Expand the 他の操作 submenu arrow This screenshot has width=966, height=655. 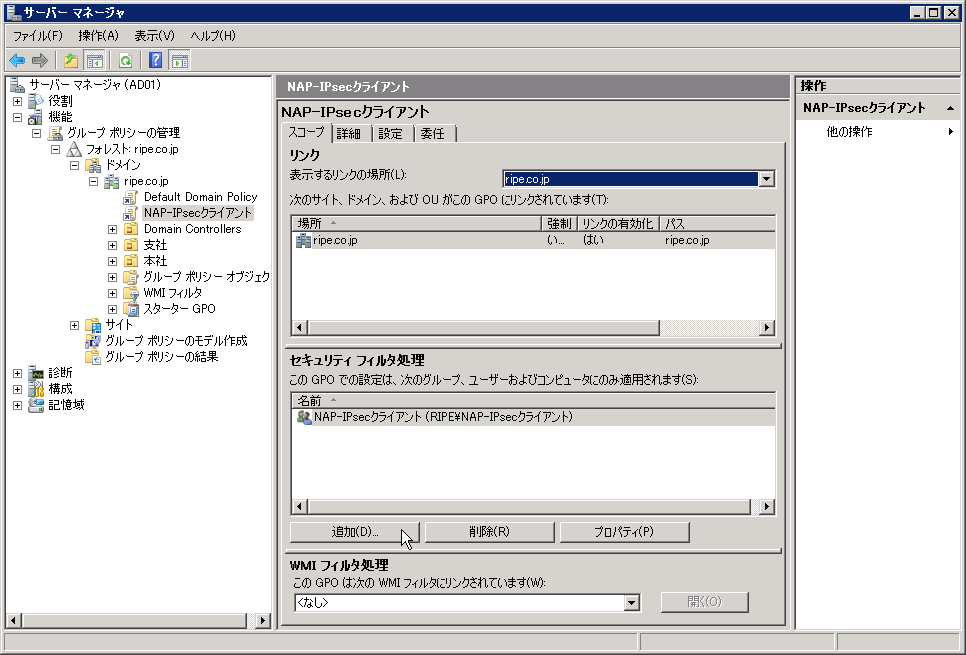tap(951, 131)
